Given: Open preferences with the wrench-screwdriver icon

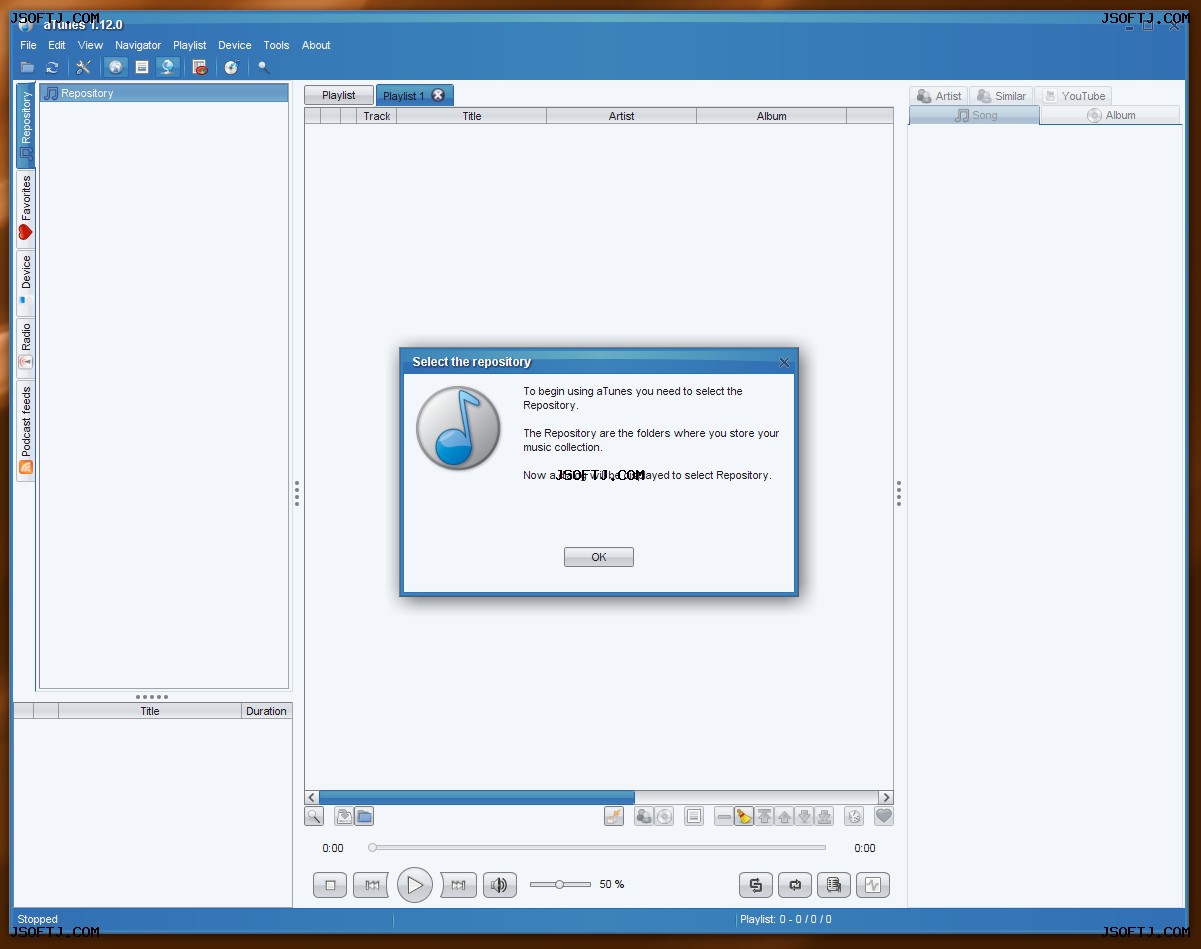Looking at the screenshot, I should pyautogui.click(x=84, y=68).
